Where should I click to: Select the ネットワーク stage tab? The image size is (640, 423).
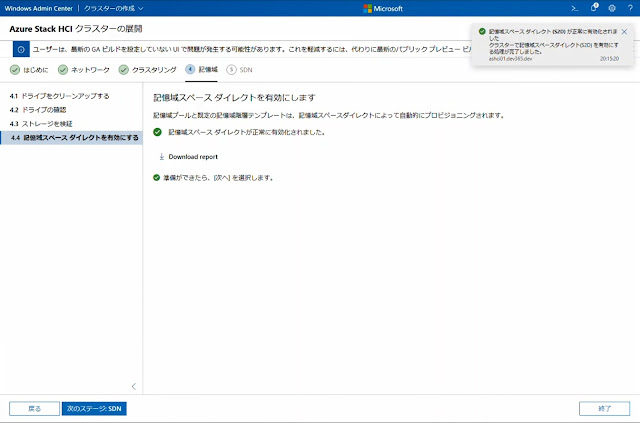[84, 70]
